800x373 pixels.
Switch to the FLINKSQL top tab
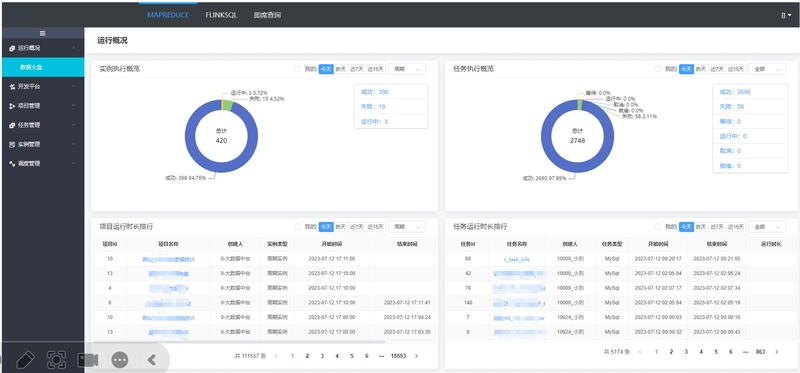pyautogui.click(x=221, y=15)
